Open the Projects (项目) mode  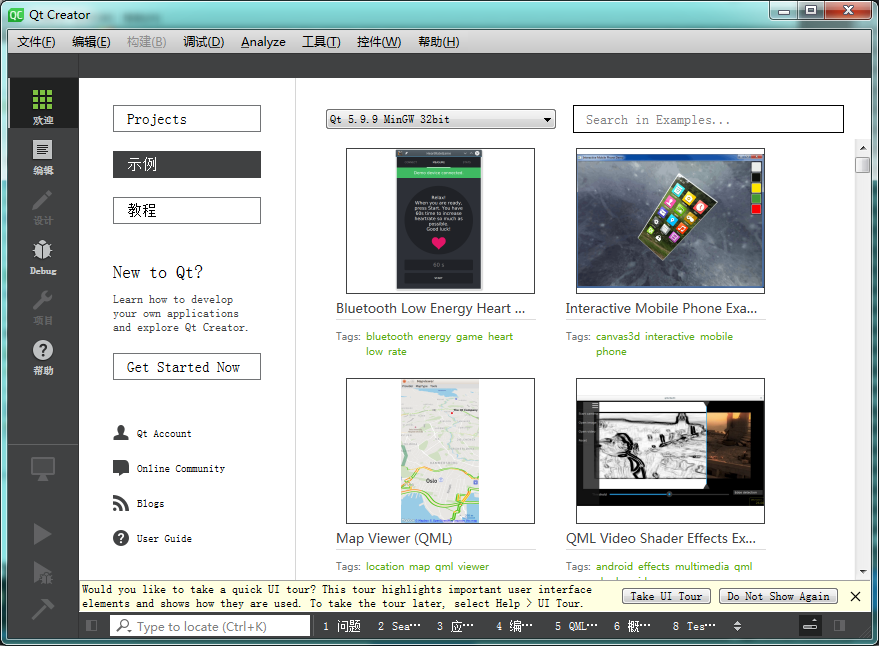point(43,308)
